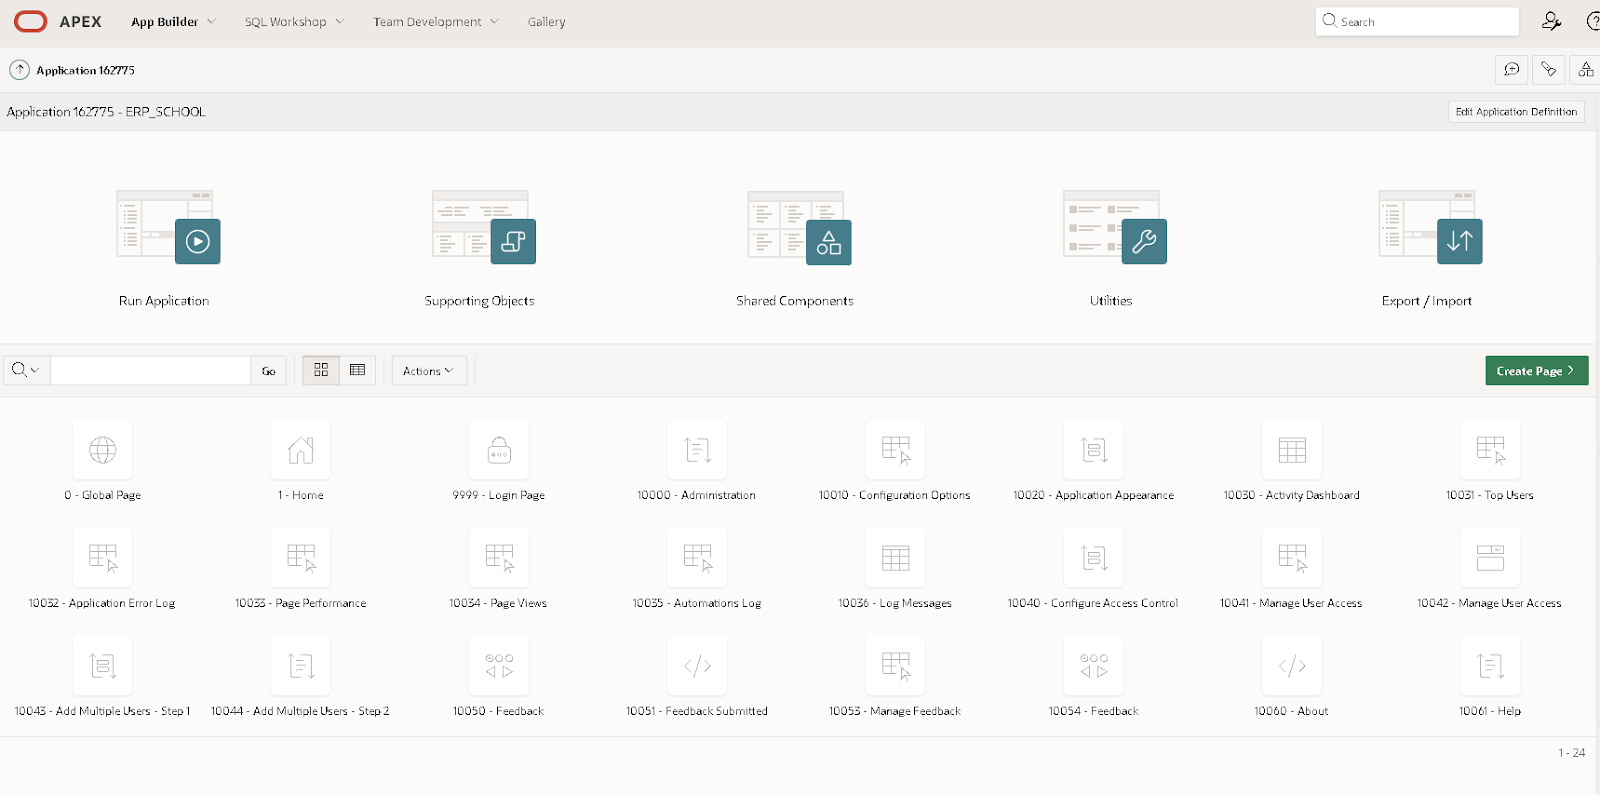The width and height of the screenshot is (1600, 795).
Task: Open 10060 - About page icon
Action: pyautogui.click(x=1292, y=666)
